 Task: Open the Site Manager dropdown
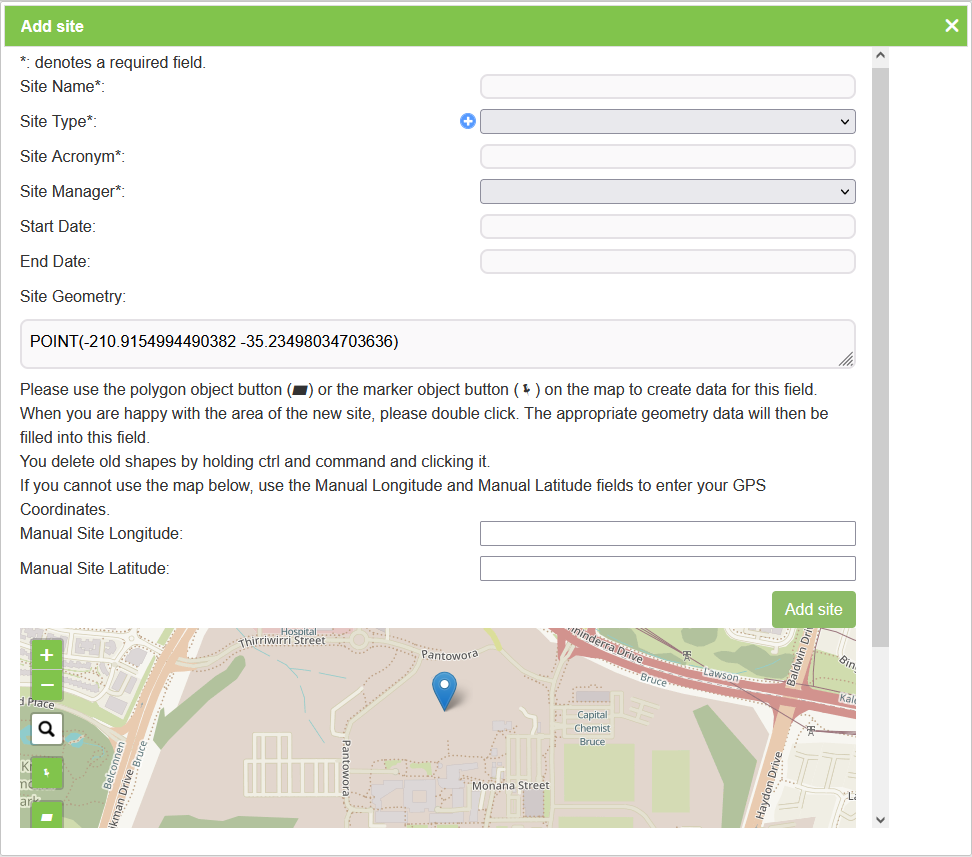click(x=667, y=191)
